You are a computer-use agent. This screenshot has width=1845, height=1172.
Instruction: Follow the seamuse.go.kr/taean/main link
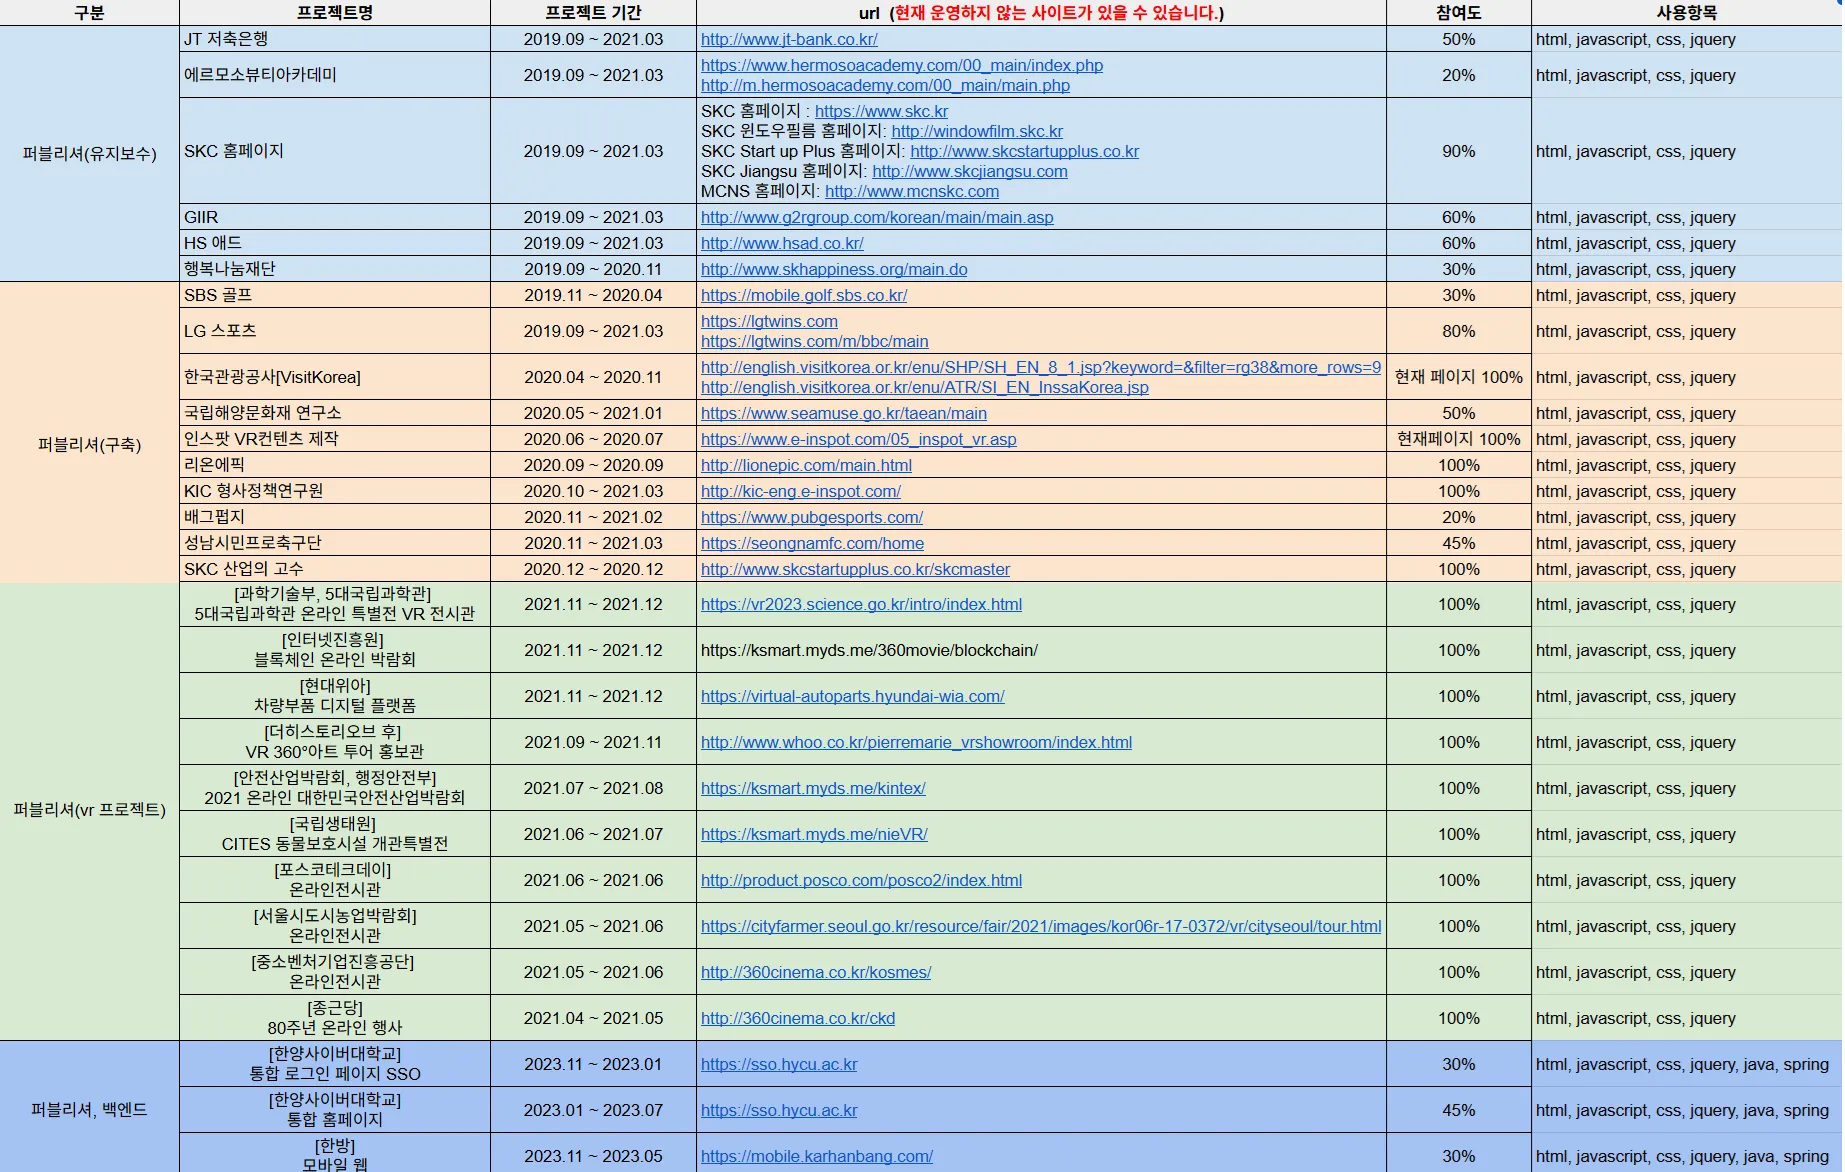[844, 414]
